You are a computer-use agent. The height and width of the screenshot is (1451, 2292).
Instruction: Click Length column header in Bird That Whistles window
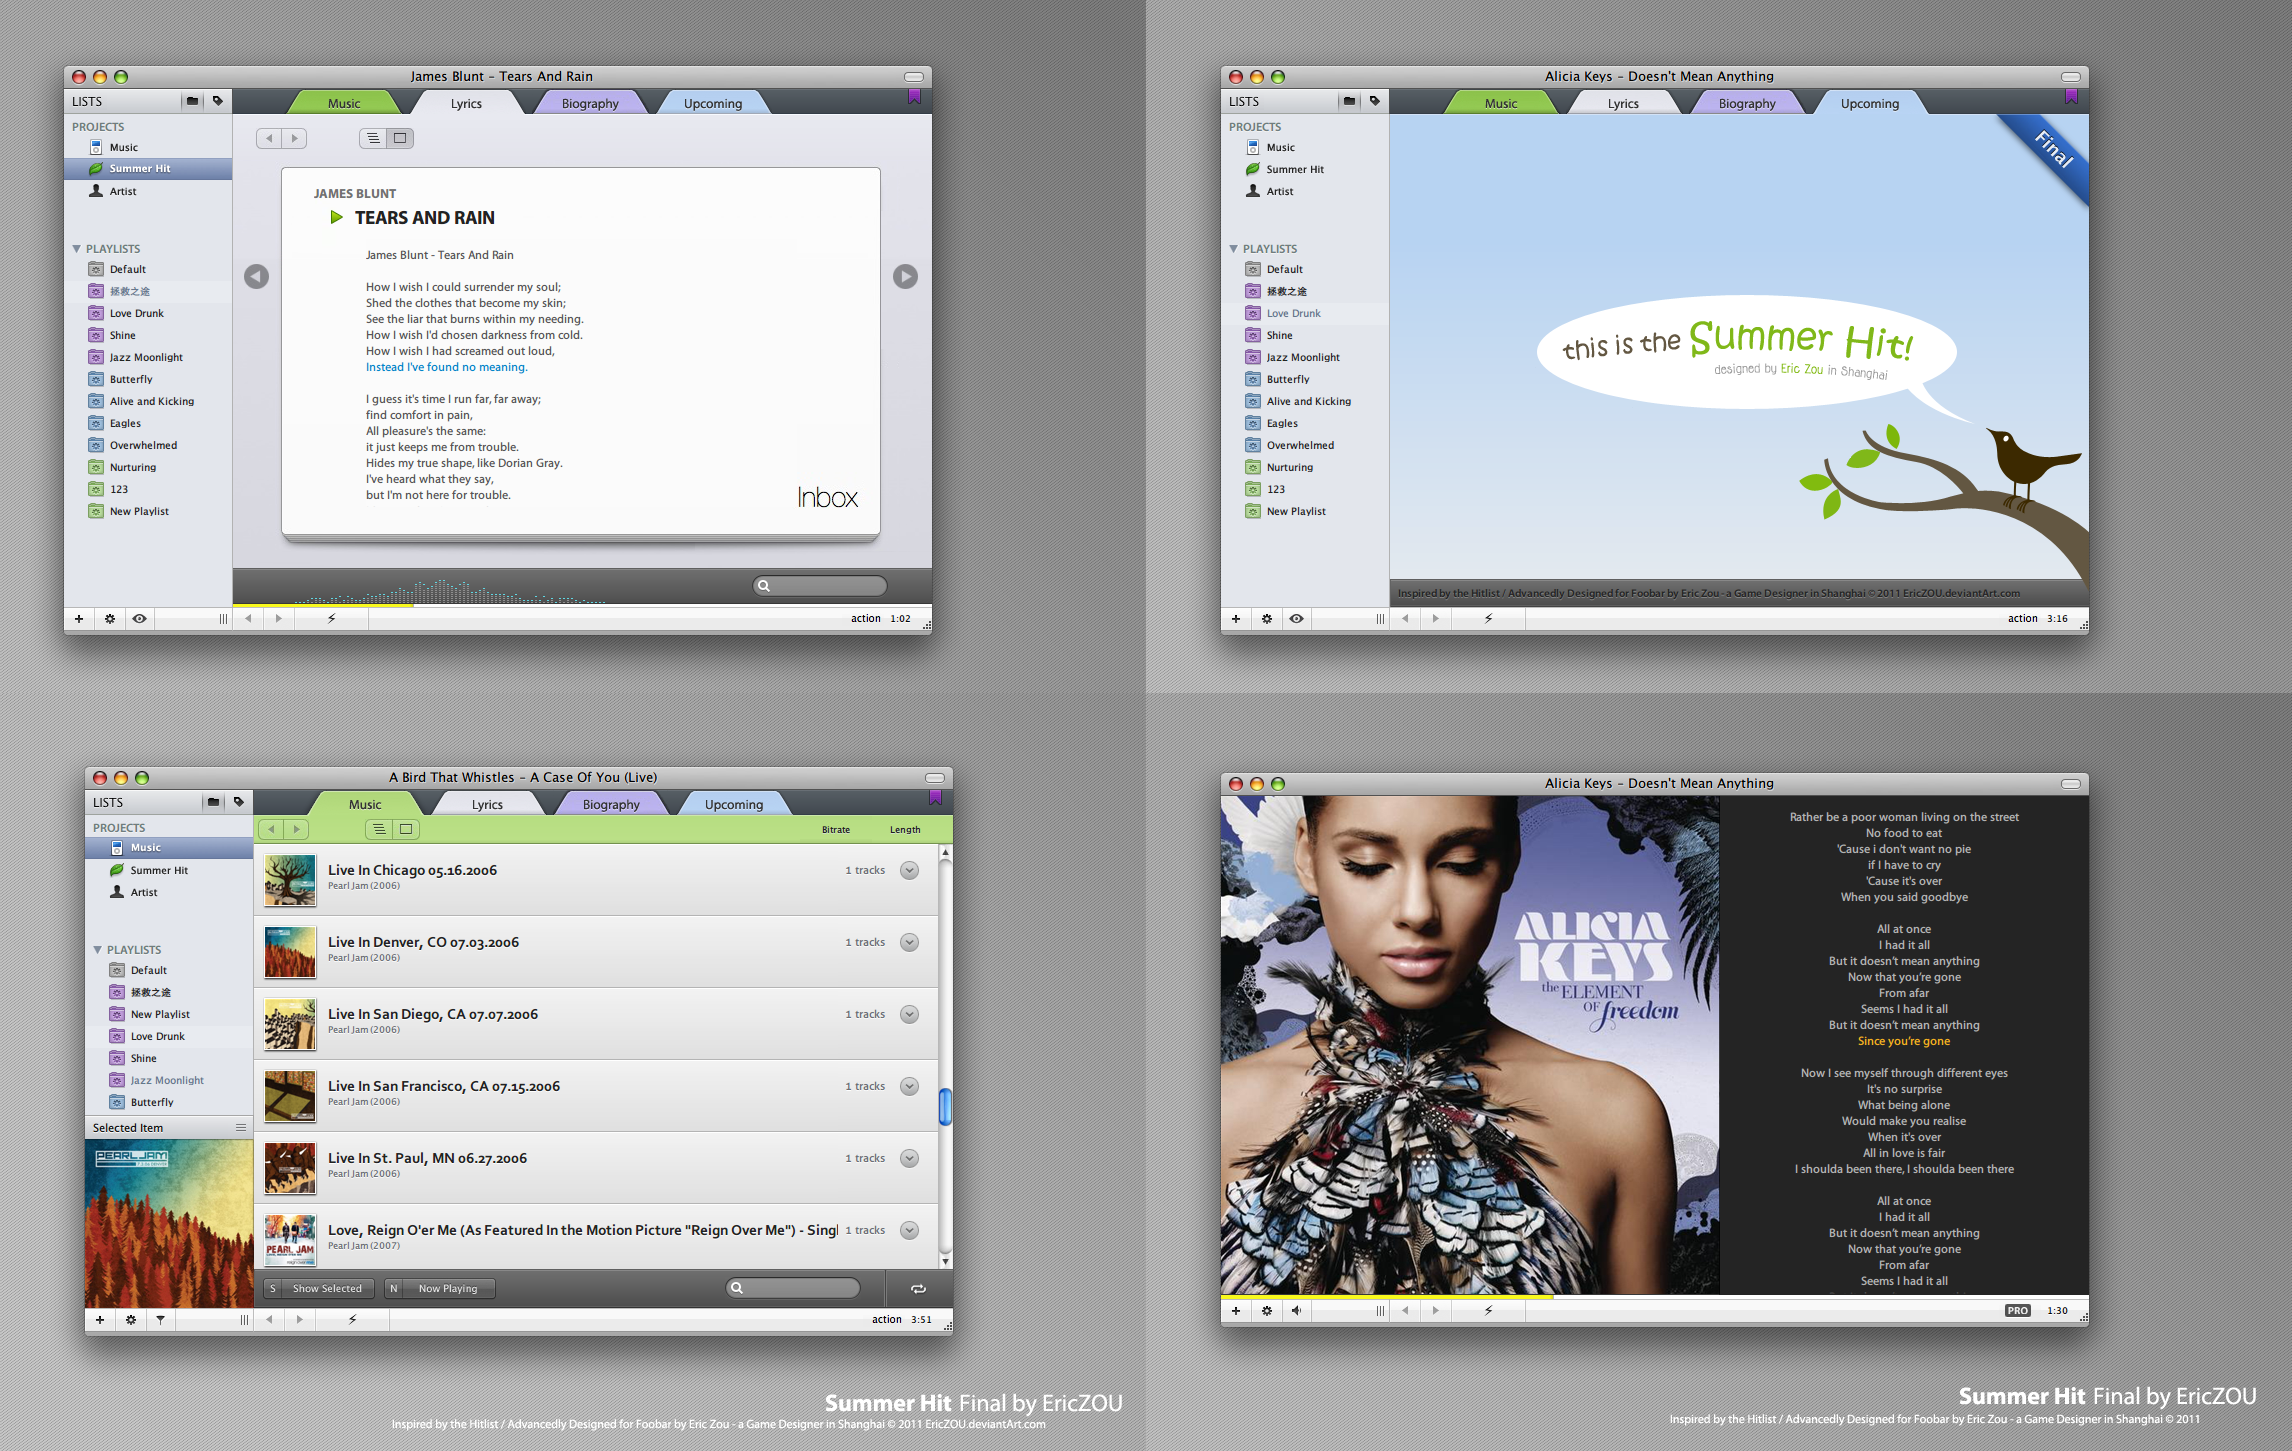pos(905,829)
